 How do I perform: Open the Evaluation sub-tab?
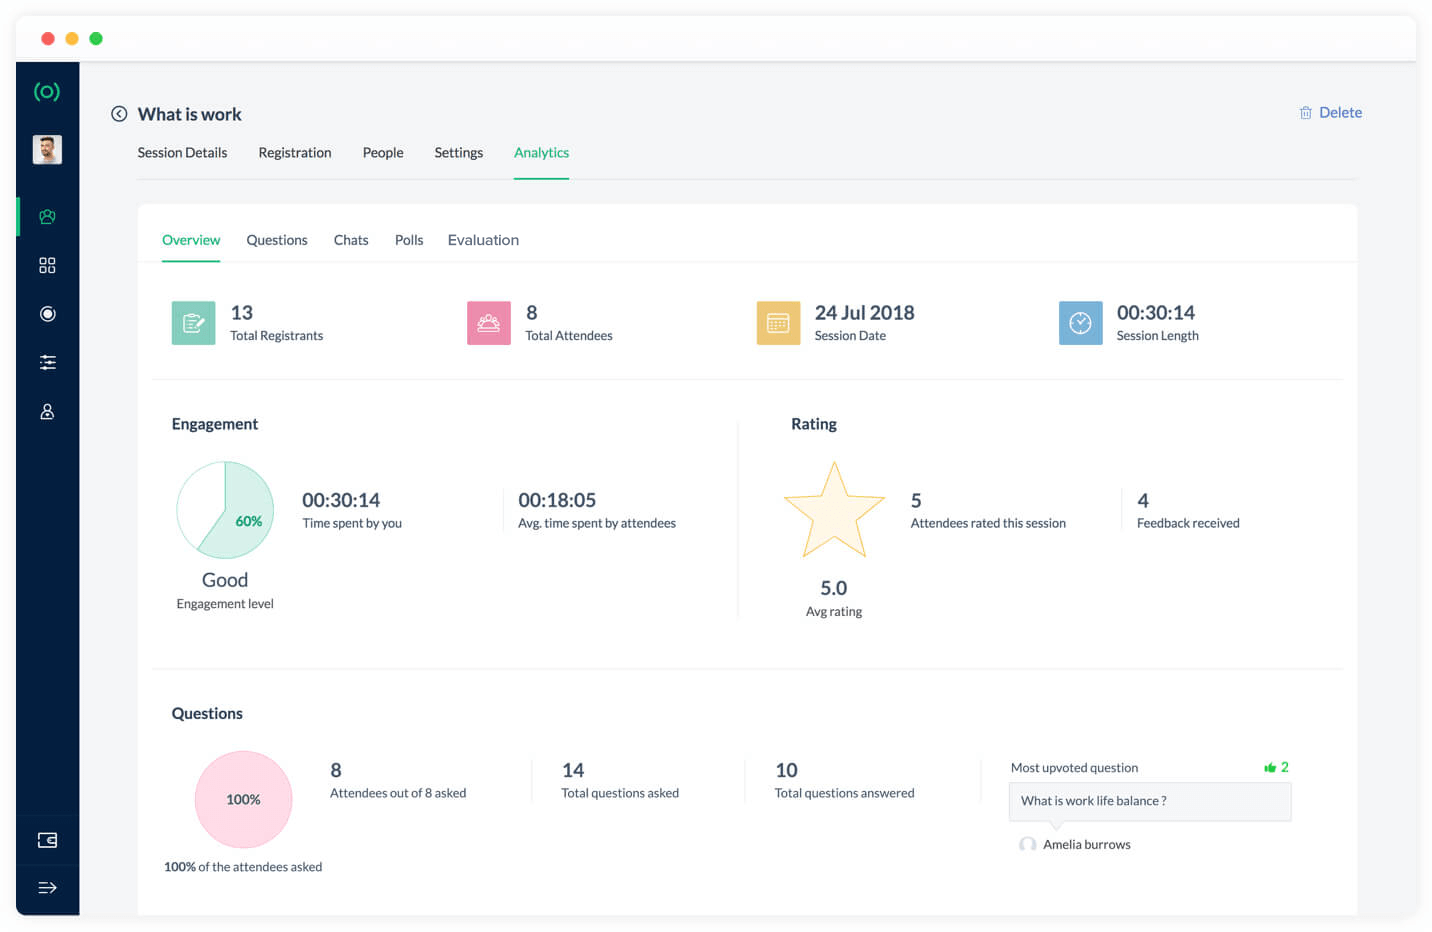click(x=483, y=240)
